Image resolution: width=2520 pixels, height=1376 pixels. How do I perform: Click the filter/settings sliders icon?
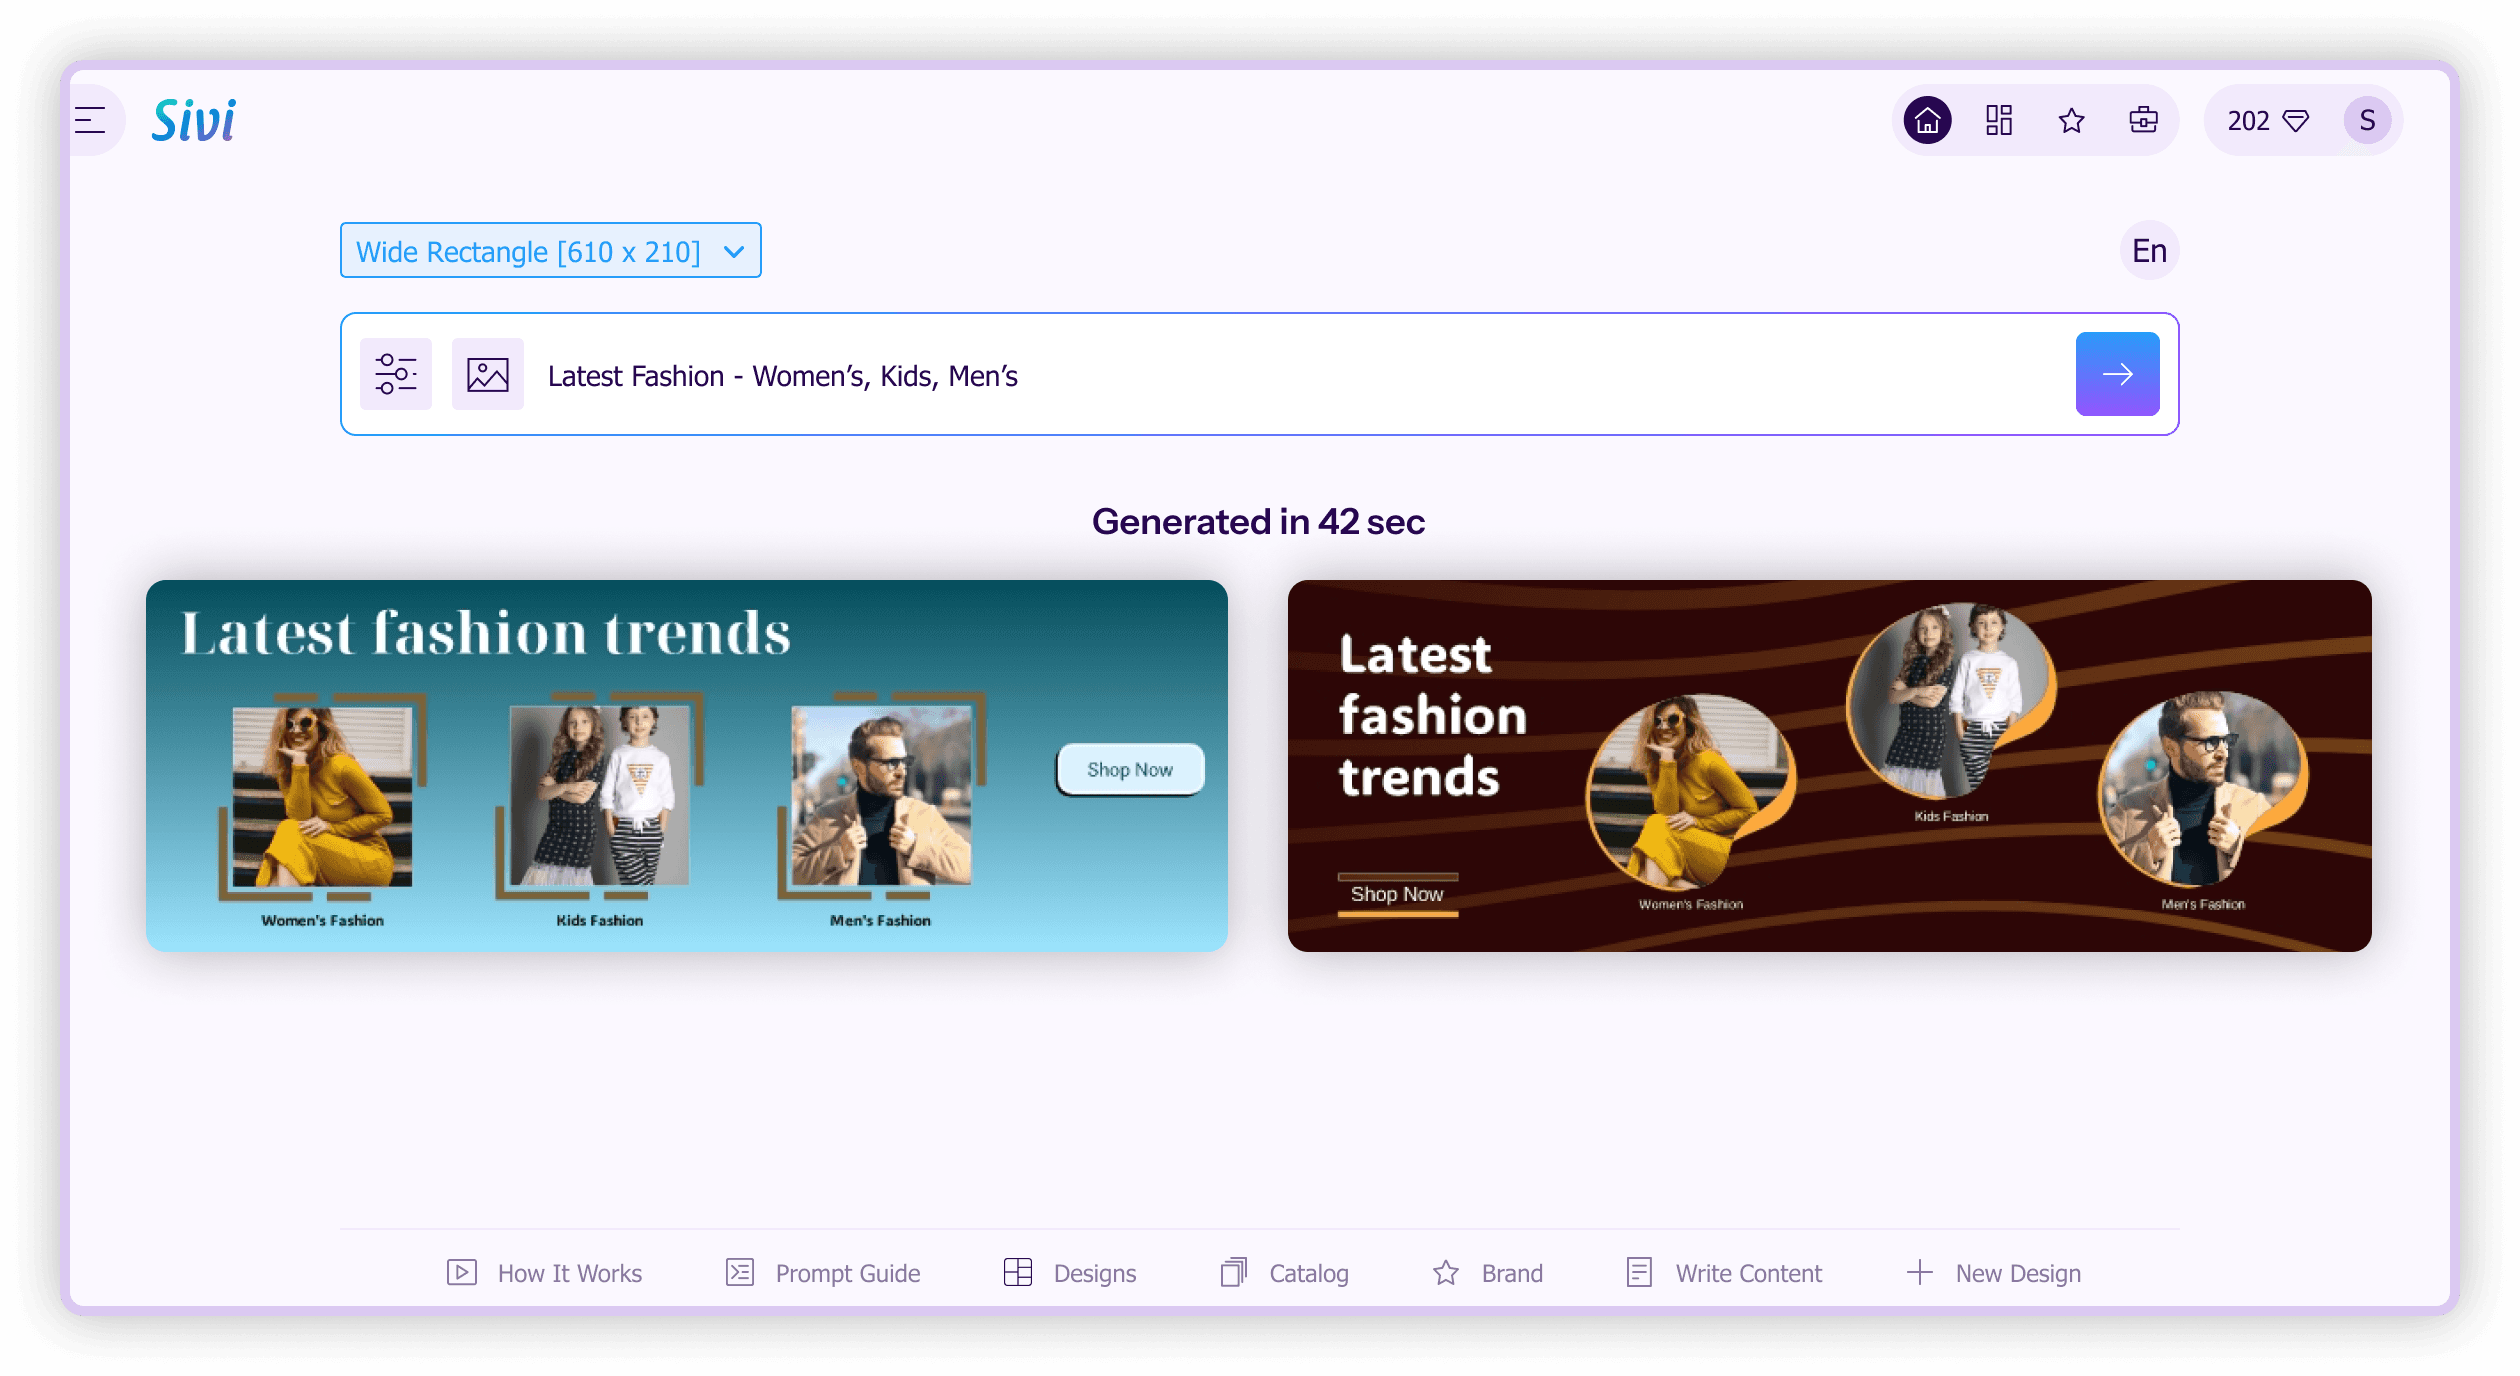395,373
